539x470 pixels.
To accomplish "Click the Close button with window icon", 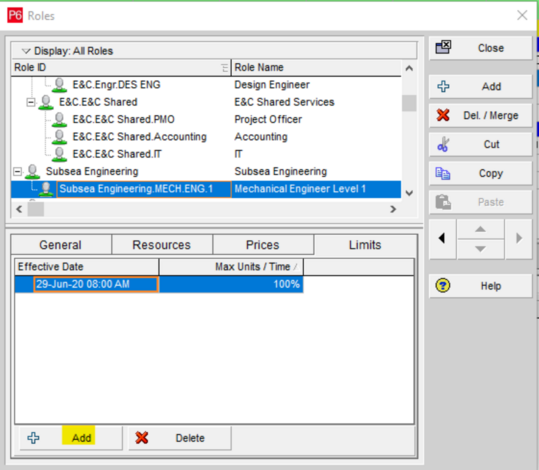I will [480, 48].
